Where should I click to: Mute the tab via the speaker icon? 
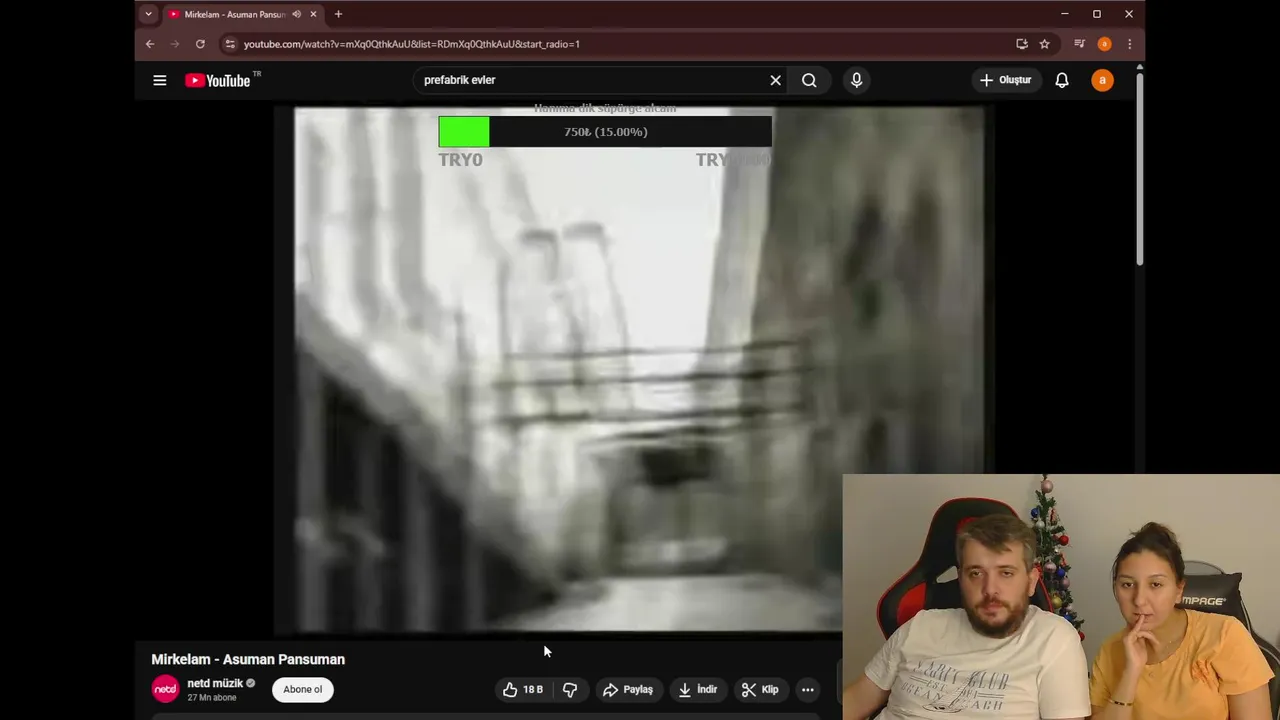coord(297,14)
